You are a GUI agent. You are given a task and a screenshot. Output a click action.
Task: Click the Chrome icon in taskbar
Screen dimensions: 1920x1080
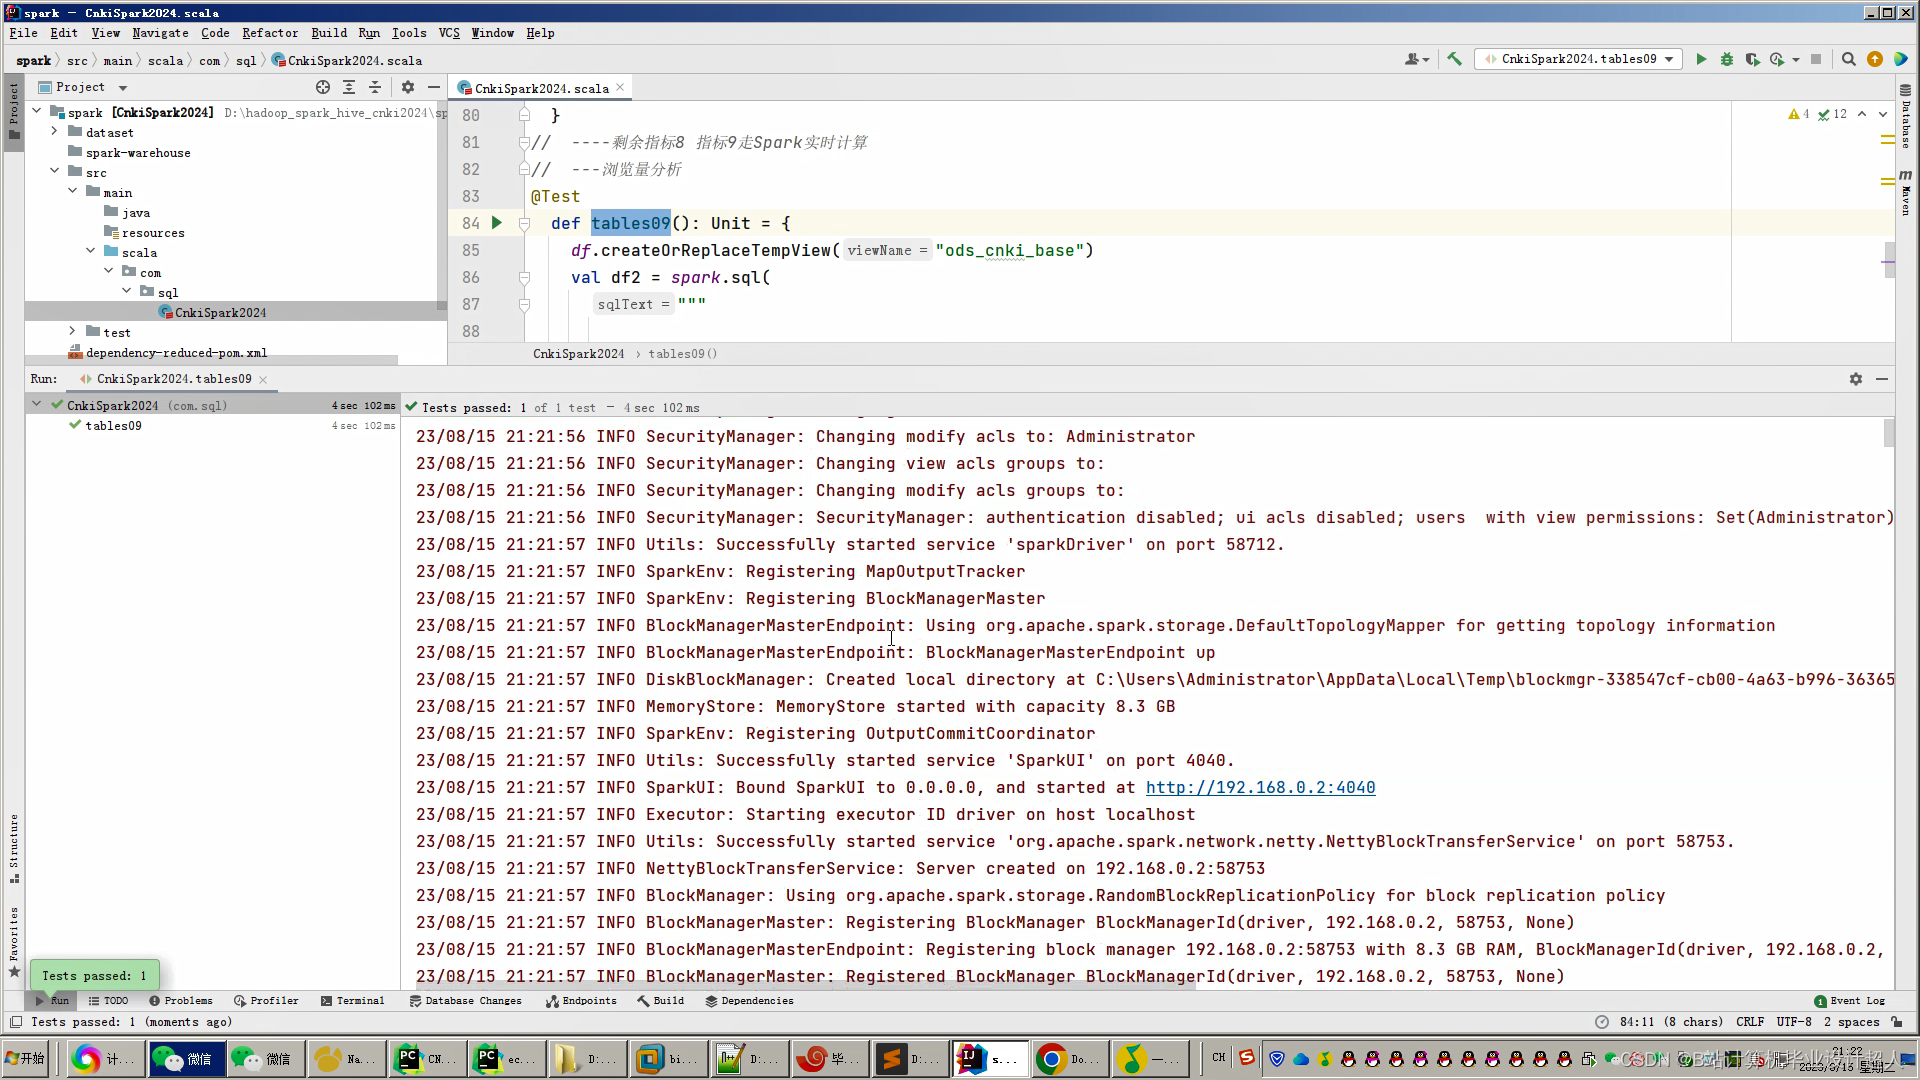(x=1051, y=1059)
